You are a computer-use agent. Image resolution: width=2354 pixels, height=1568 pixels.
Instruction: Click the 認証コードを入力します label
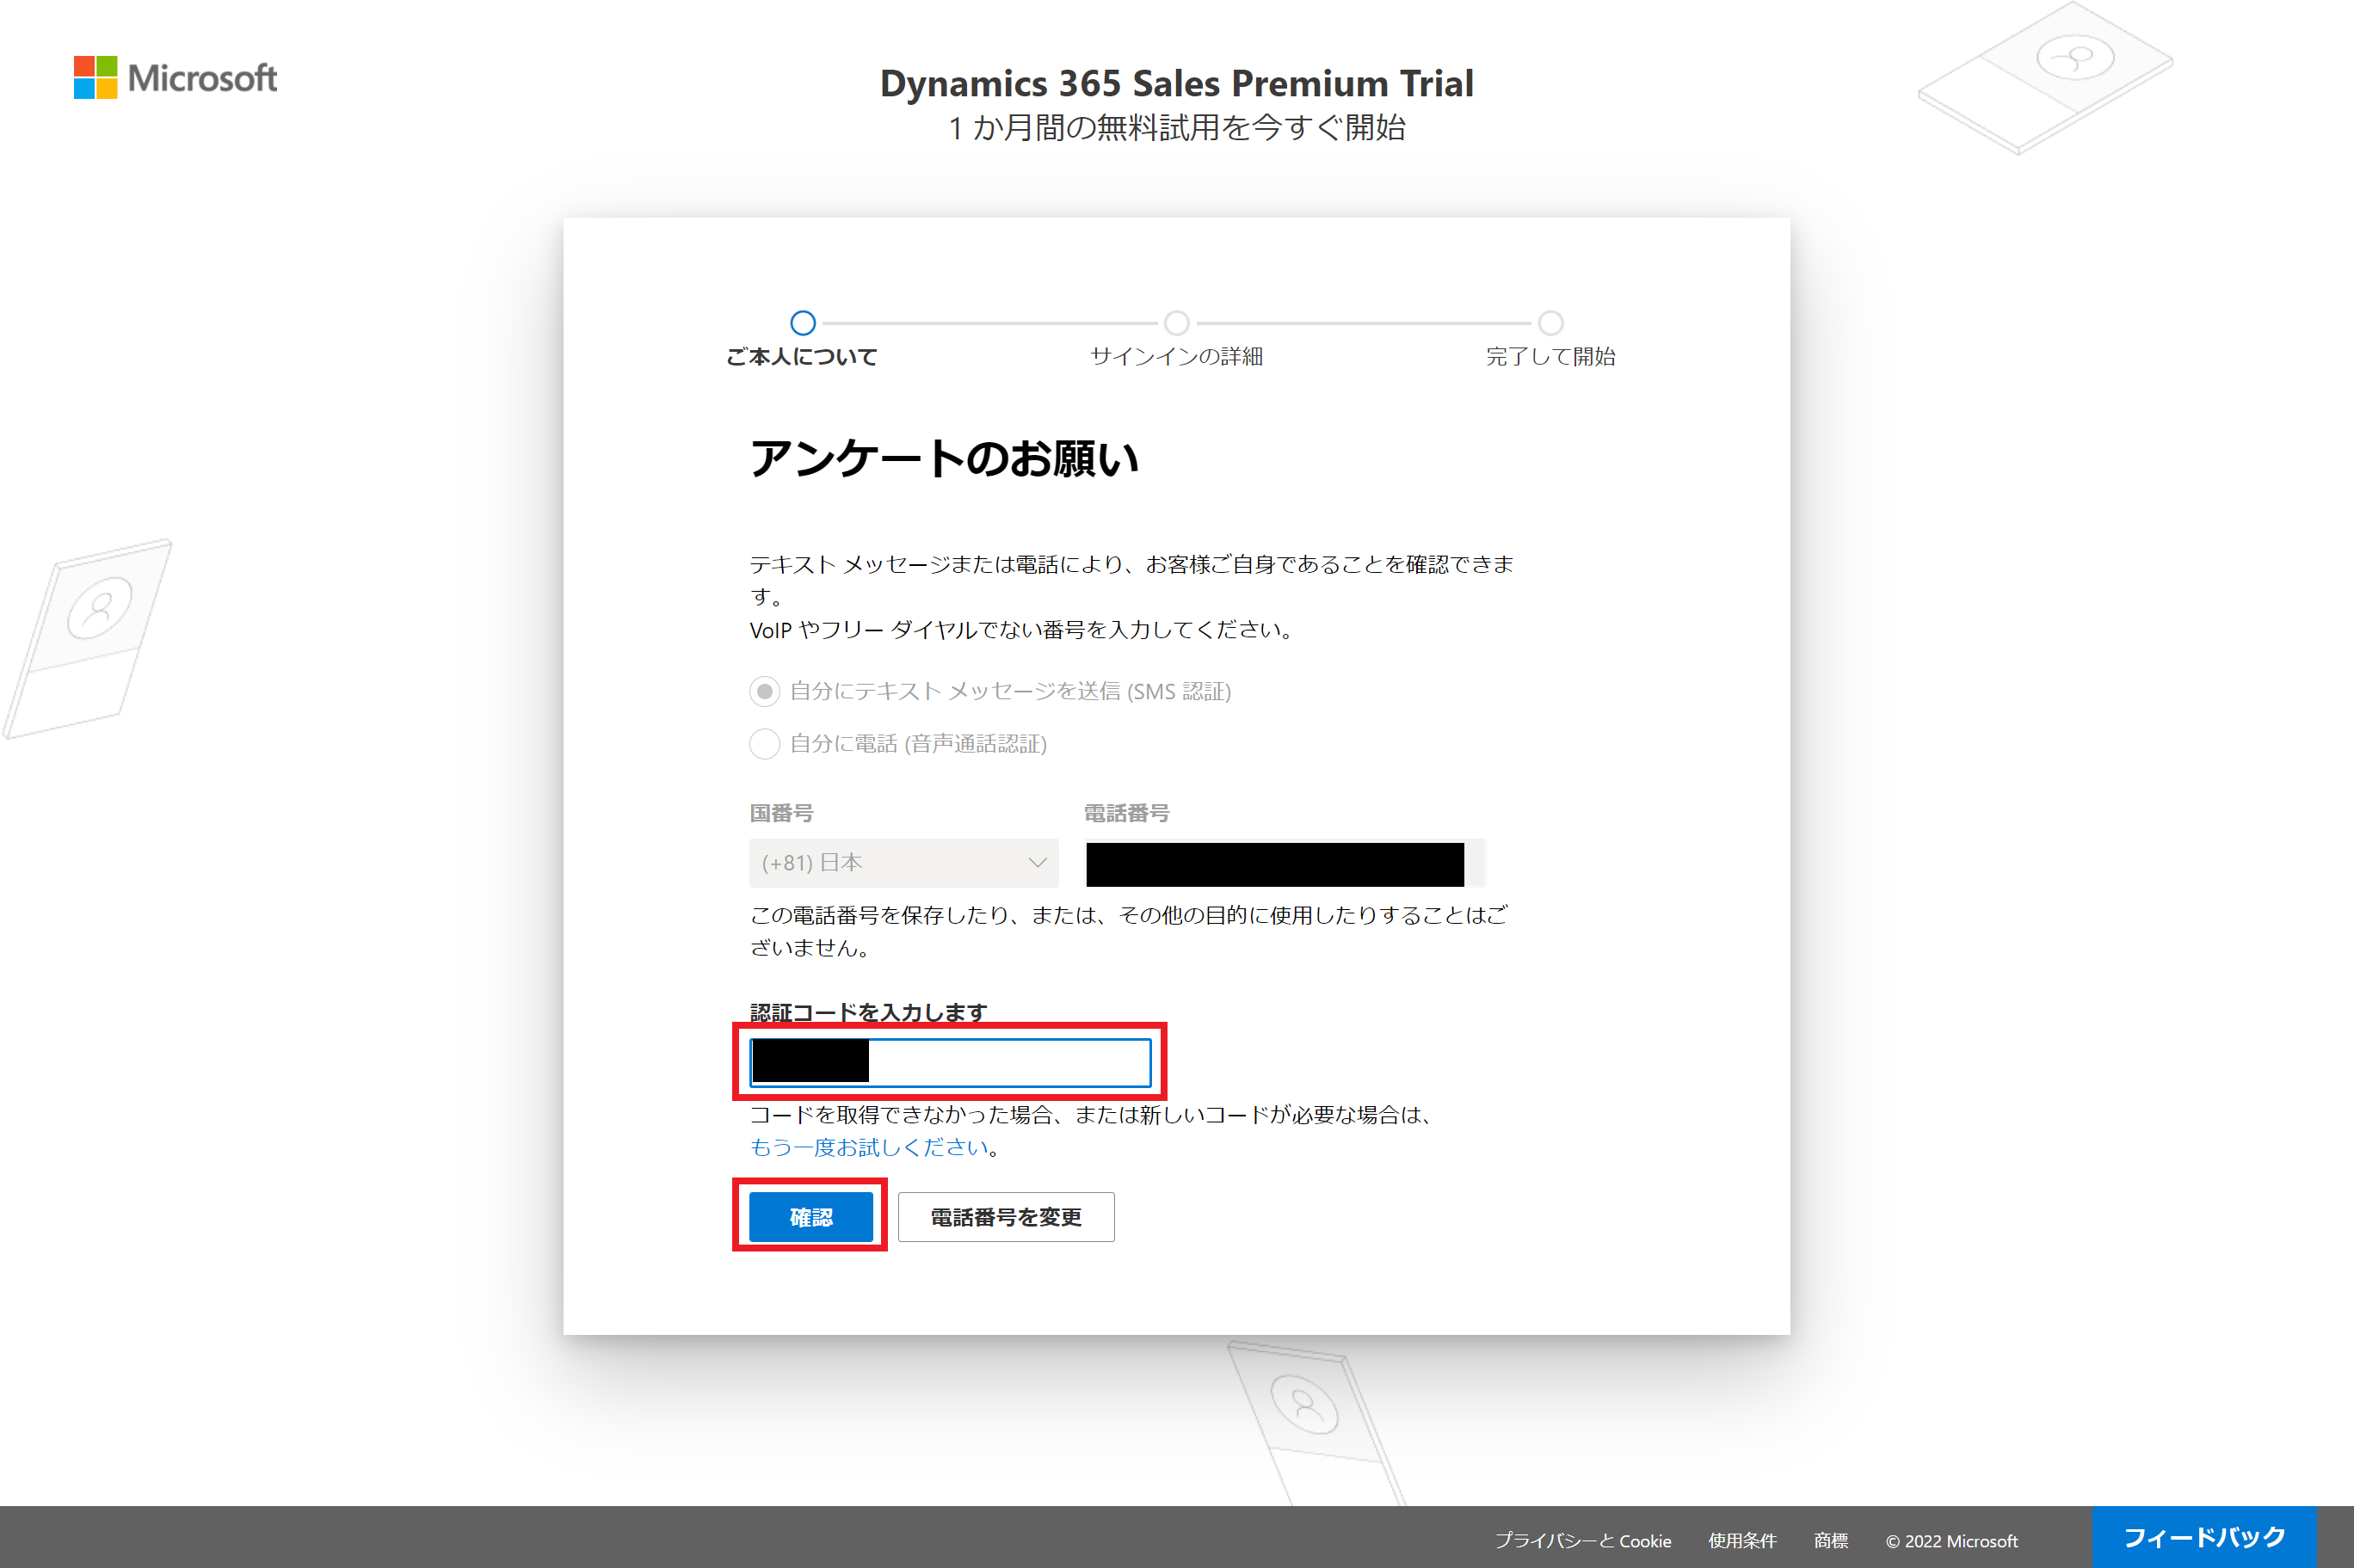[x=868, y=1012]
